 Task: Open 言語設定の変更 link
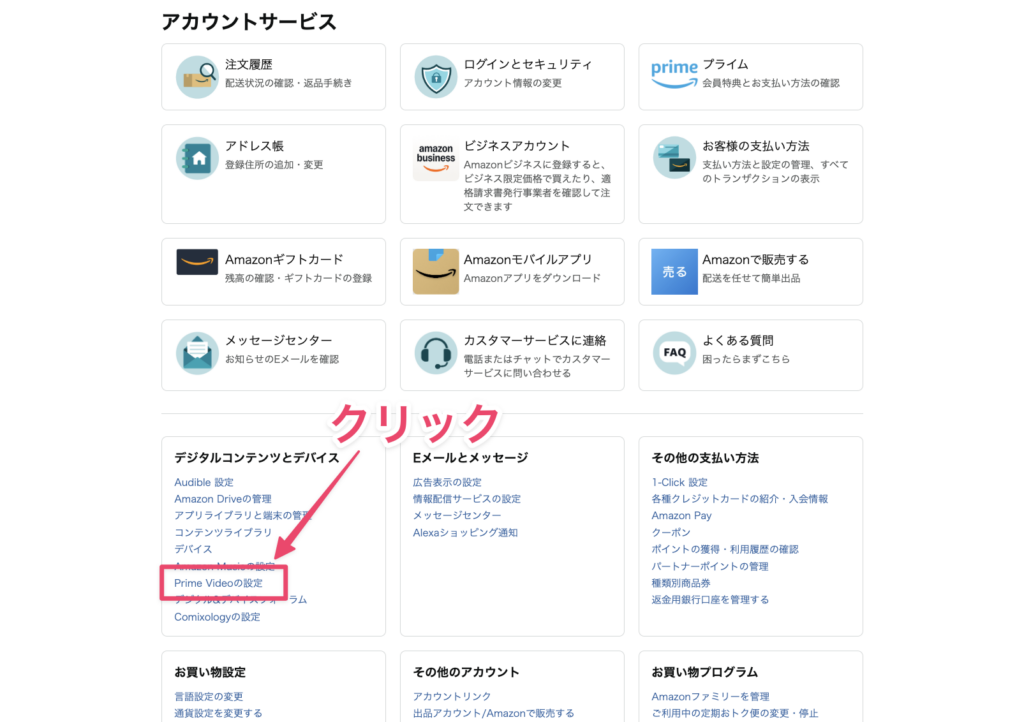point(208,697)
